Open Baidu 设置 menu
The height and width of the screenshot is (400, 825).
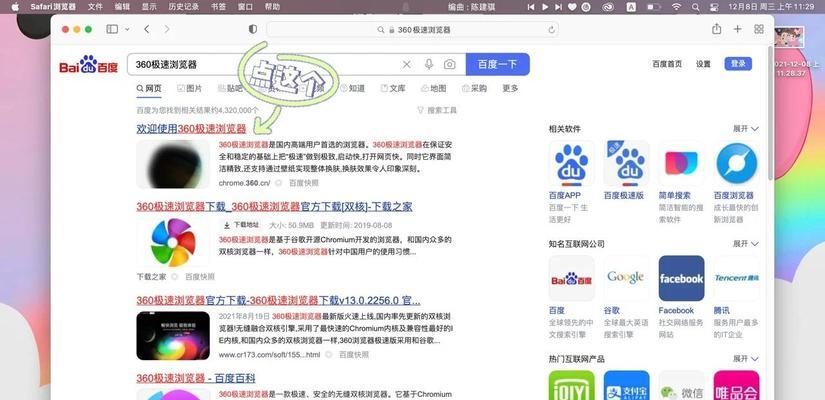point(703,64)
